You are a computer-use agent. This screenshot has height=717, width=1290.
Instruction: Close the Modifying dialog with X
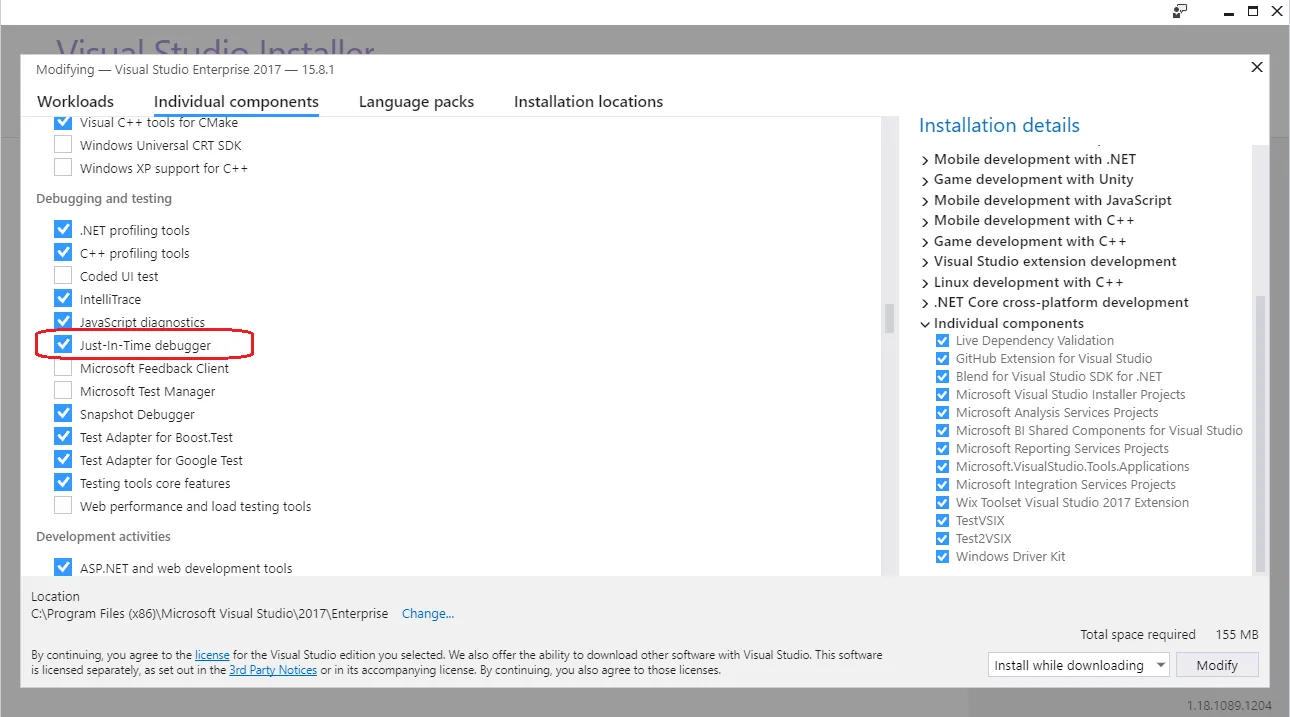tap(1257, 68)
